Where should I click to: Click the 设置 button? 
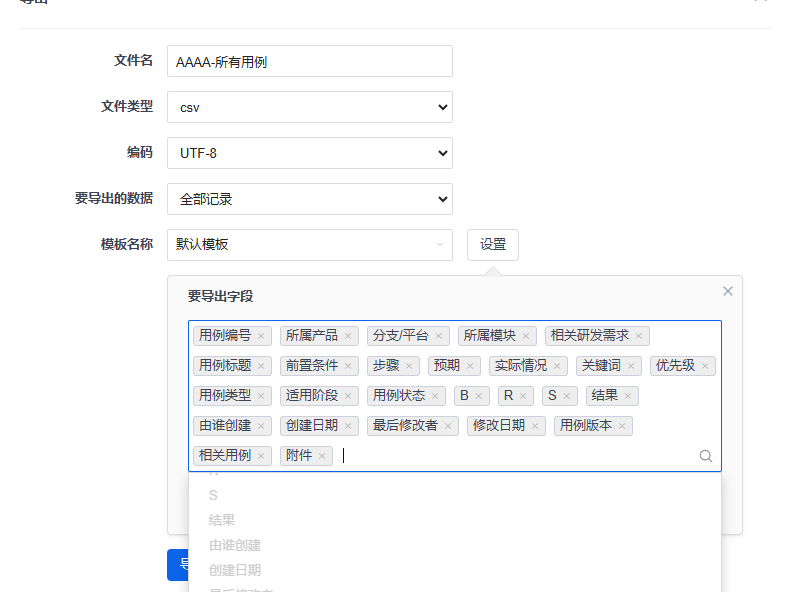(493, 245)
